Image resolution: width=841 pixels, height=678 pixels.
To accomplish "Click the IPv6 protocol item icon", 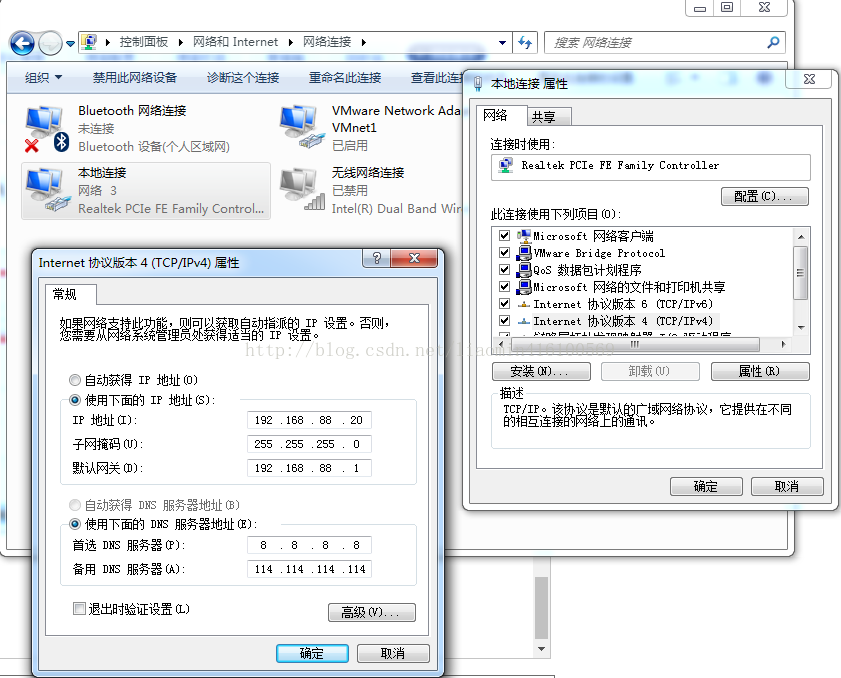I will (x=523, y=305).
